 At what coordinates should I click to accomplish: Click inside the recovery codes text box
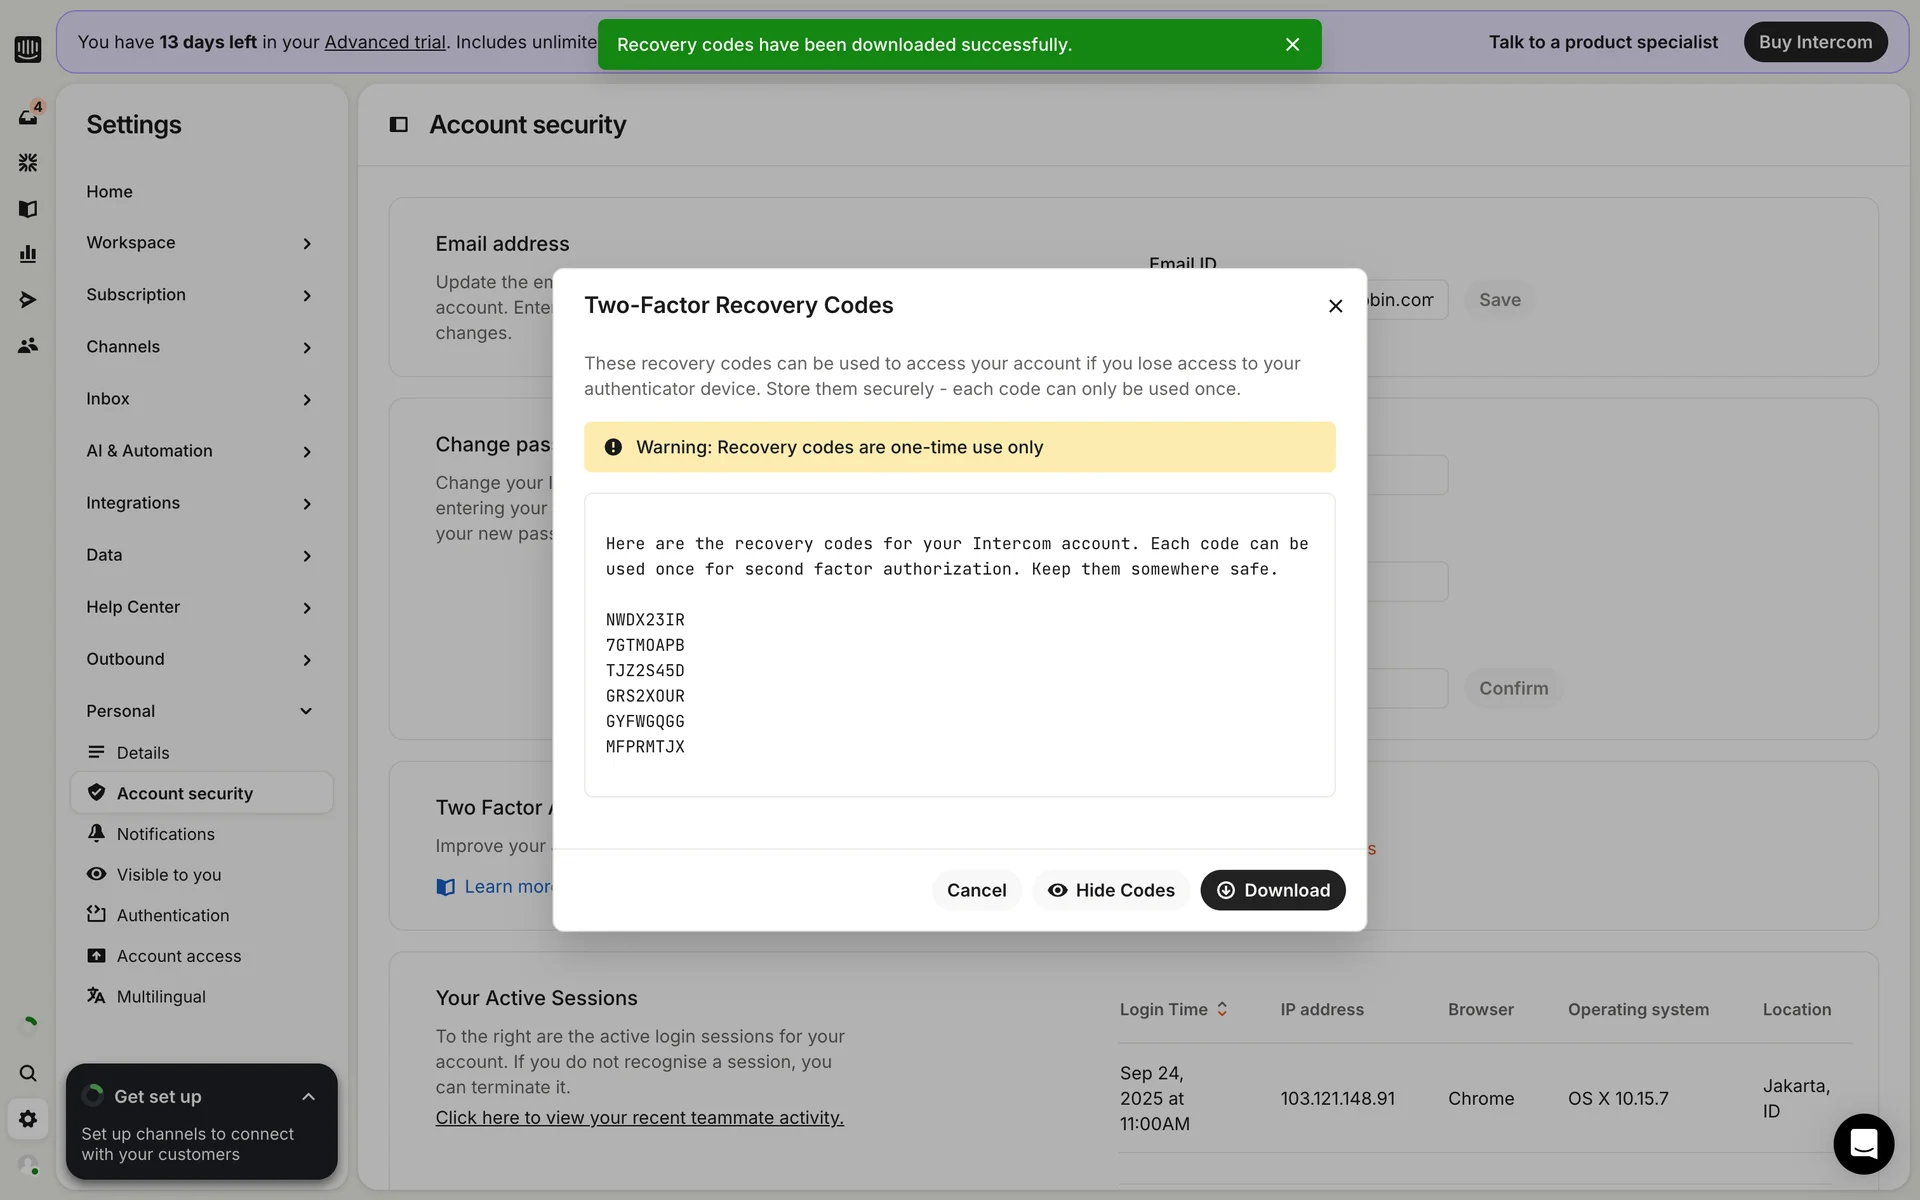pyautogui.click(x=959, y=645)
